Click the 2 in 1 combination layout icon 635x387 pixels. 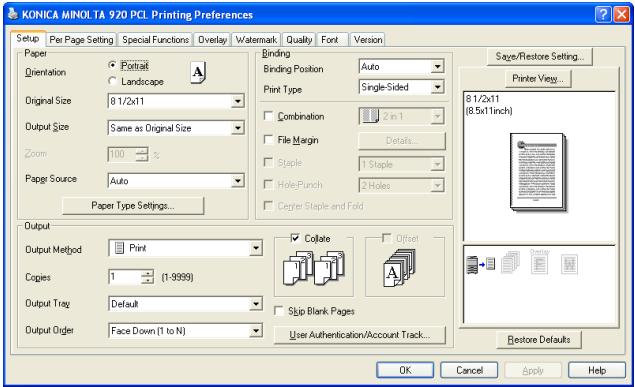[370, 116]
